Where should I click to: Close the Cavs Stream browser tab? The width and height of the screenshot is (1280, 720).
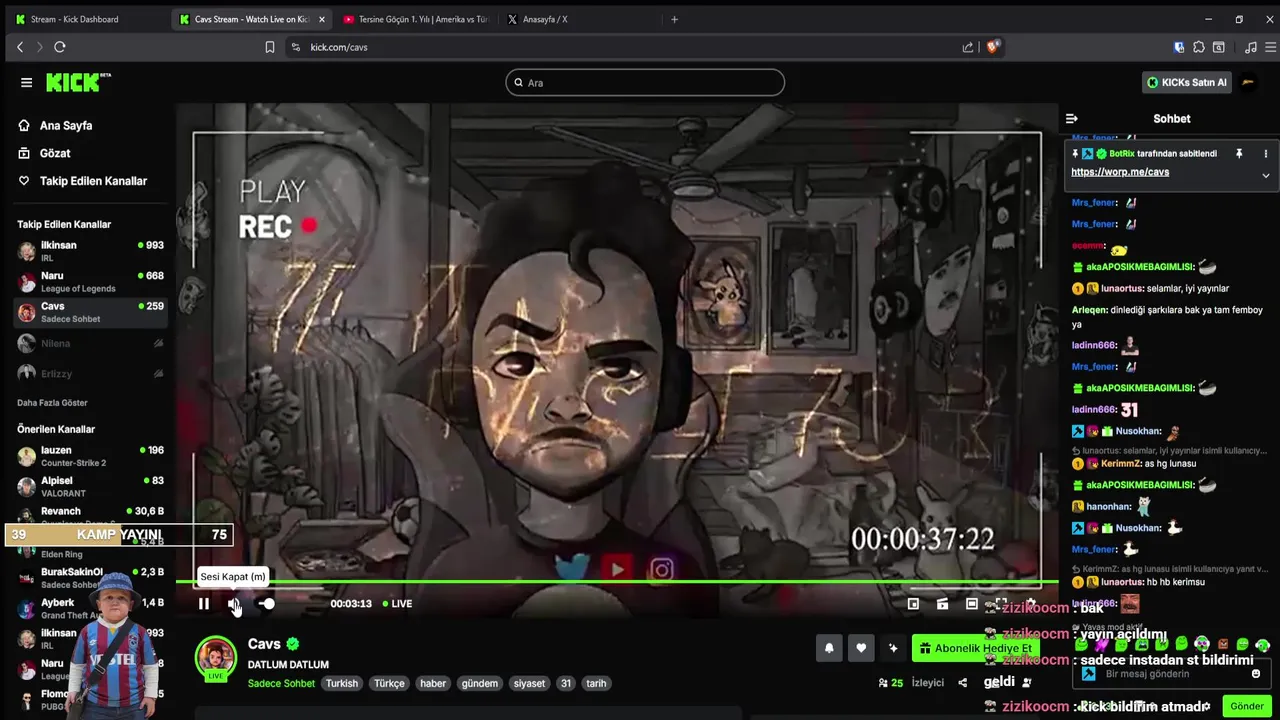coord(321,19)
